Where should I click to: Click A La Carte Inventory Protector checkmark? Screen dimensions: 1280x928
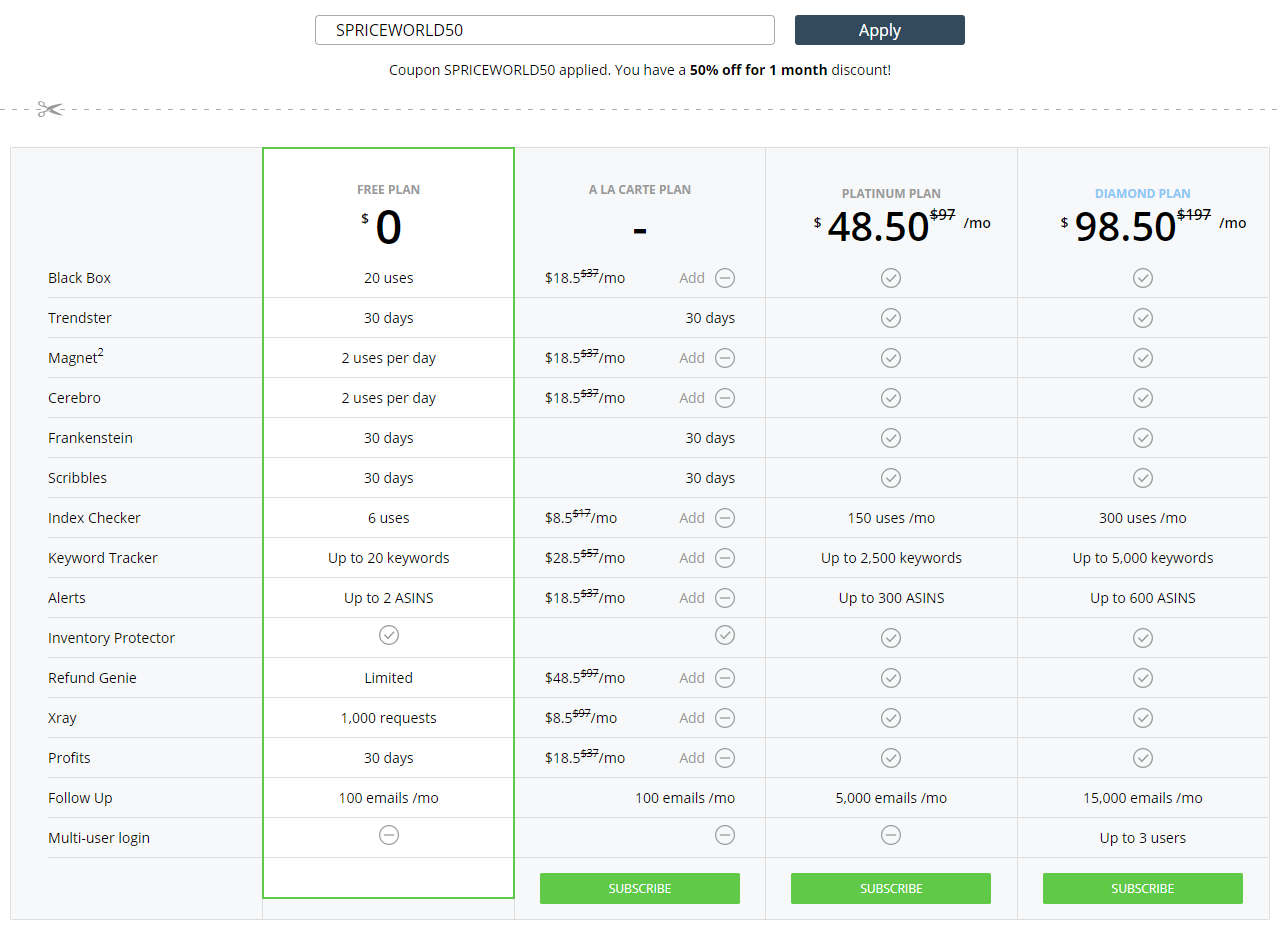(725, 635)
